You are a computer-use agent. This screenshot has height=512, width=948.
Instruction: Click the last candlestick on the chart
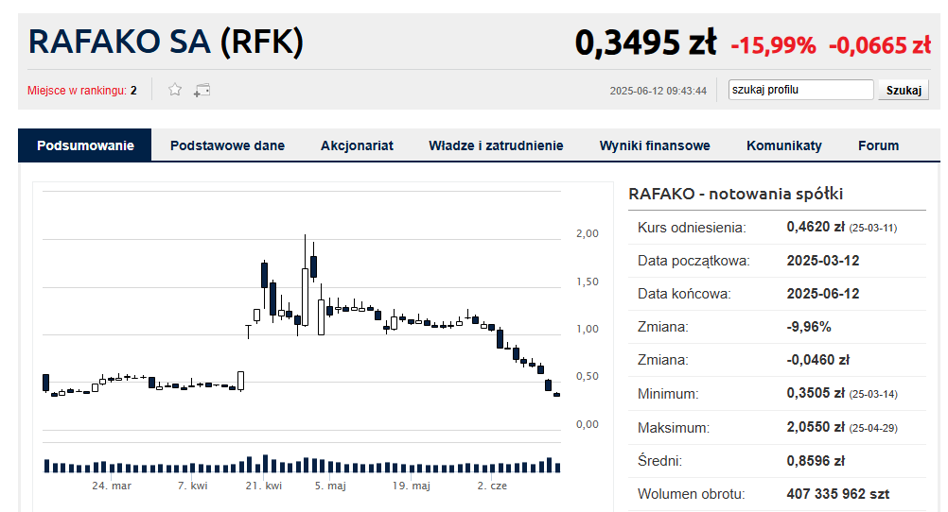coord(556,395)
